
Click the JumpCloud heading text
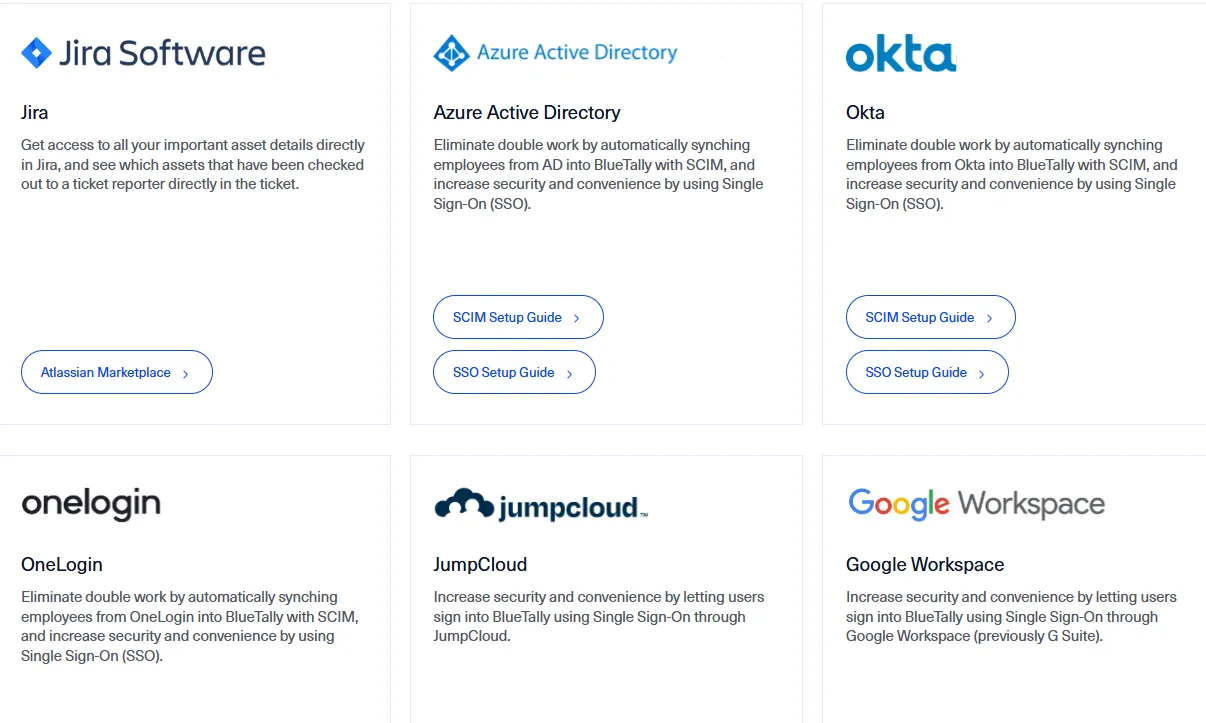(480, 565)
